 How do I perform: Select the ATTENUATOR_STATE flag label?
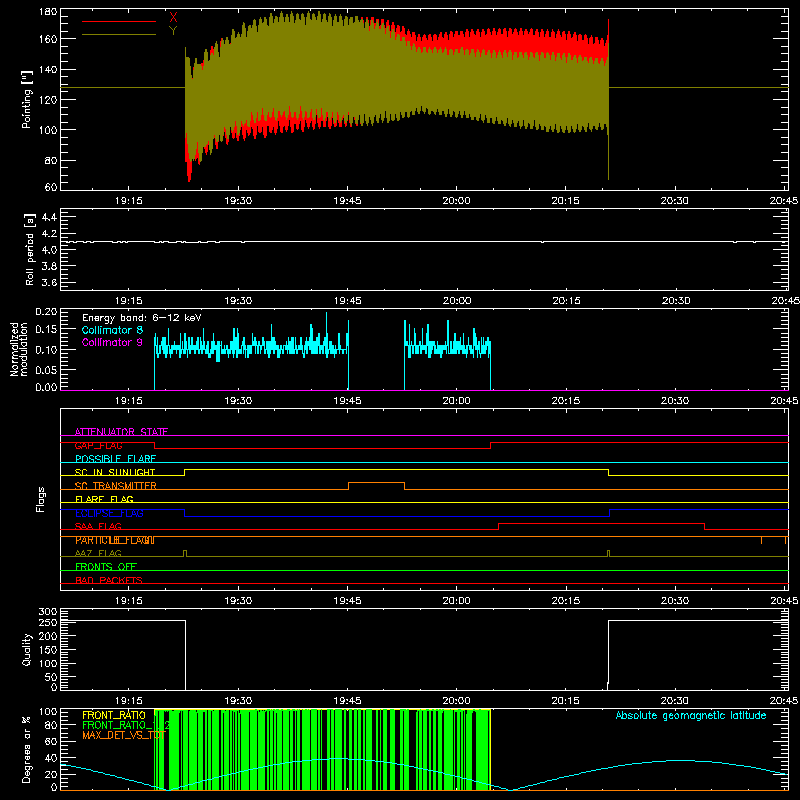(121, 432)
